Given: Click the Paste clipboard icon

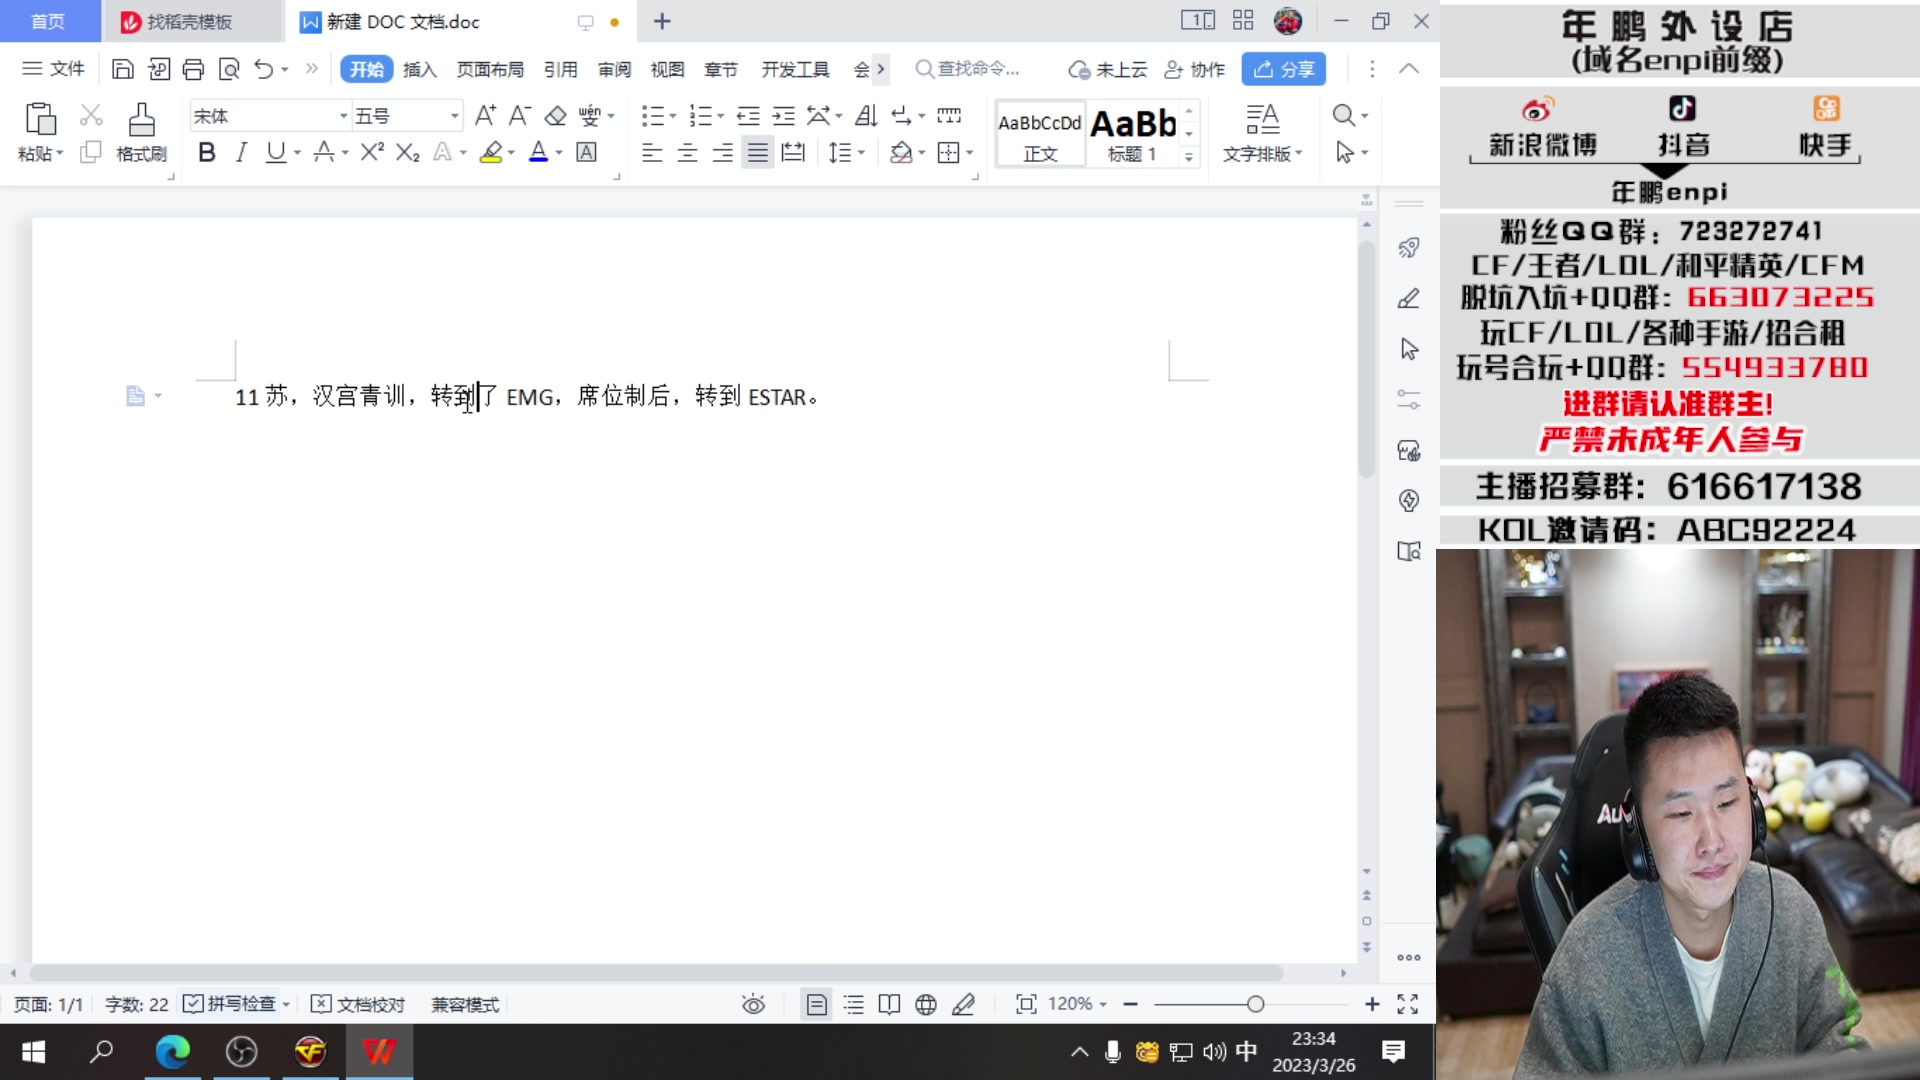Looking at the screenshot, I should coord(40,119).
